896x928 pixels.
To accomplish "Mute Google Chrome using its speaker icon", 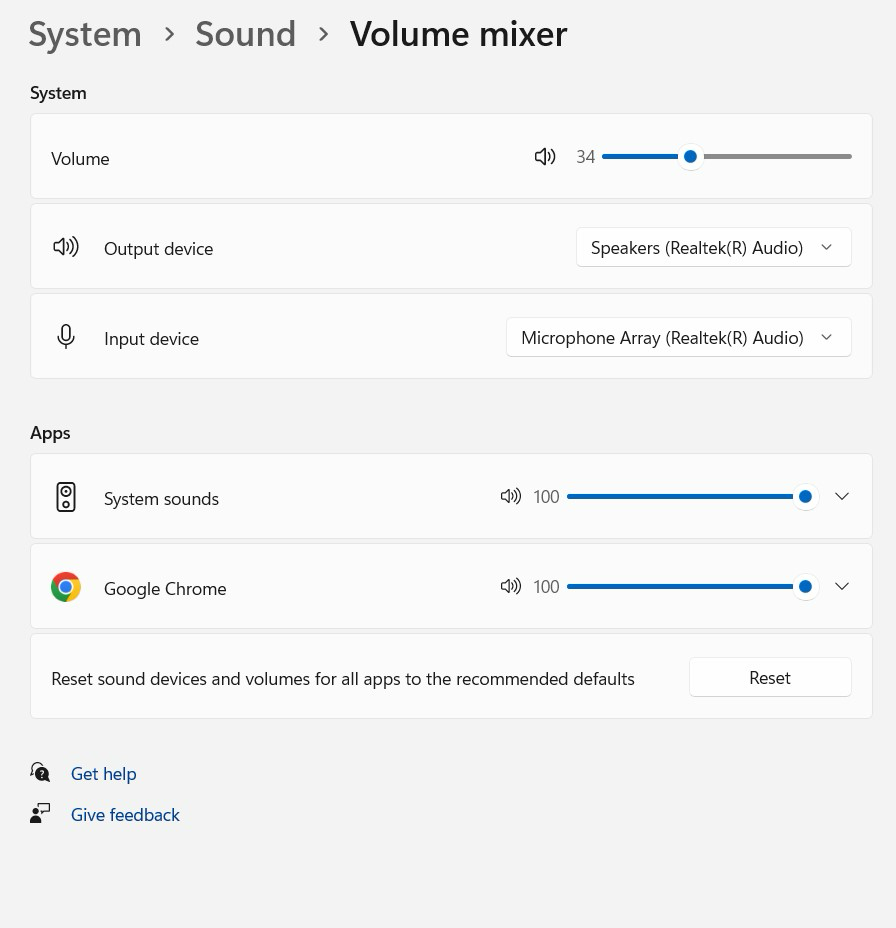I will click(510, 587).
